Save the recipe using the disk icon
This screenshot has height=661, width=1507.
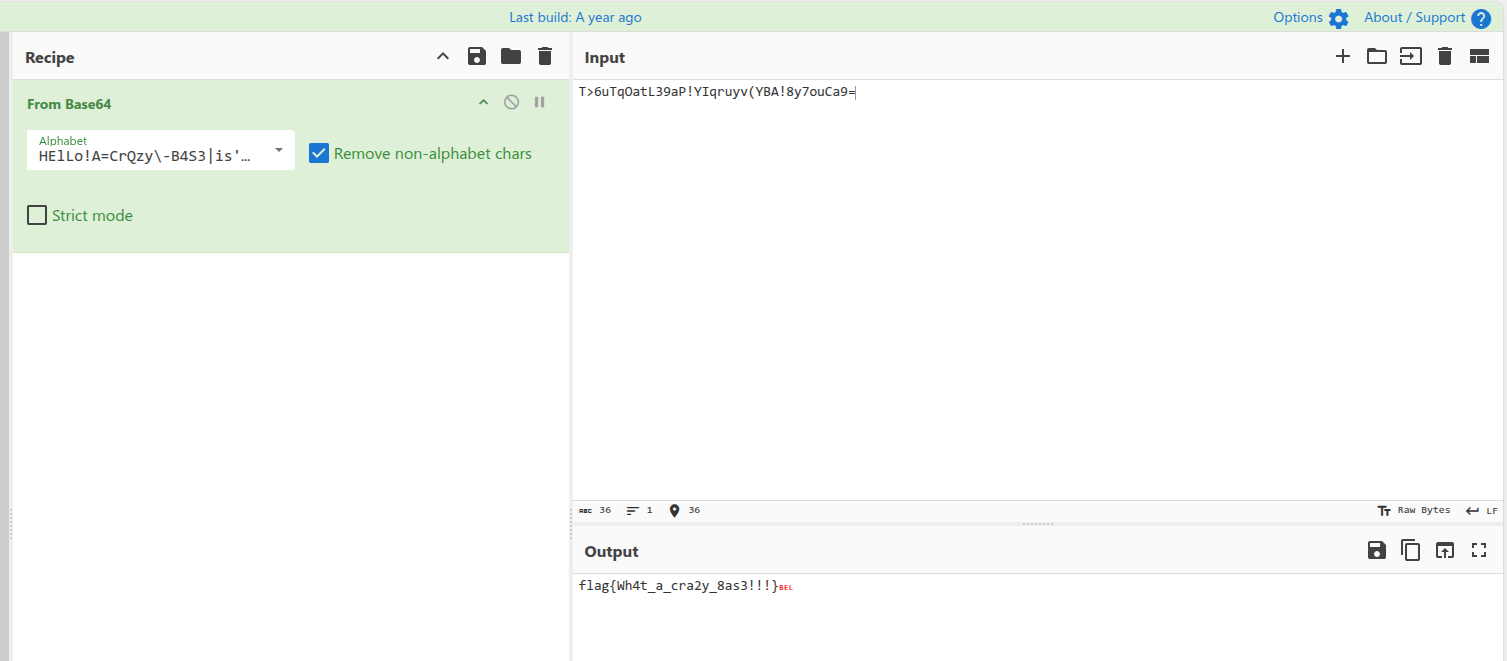pyautogui.click(x=477, y=57)
